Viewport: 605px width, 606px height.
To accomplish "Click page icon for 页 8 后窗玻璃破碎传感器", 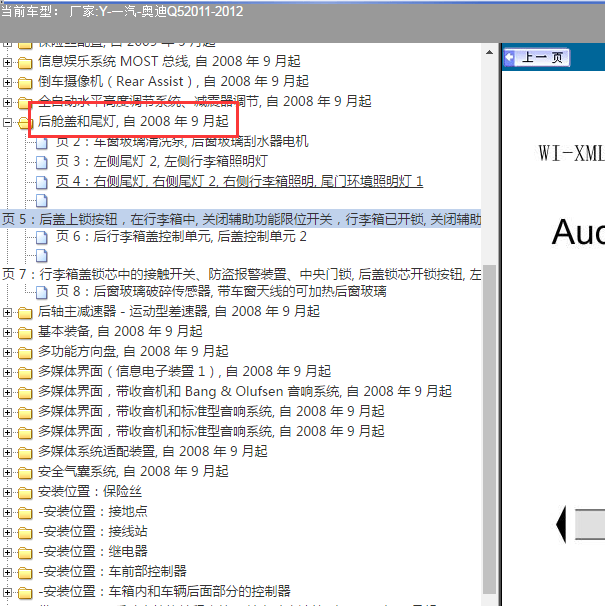I will click(43, 292).
